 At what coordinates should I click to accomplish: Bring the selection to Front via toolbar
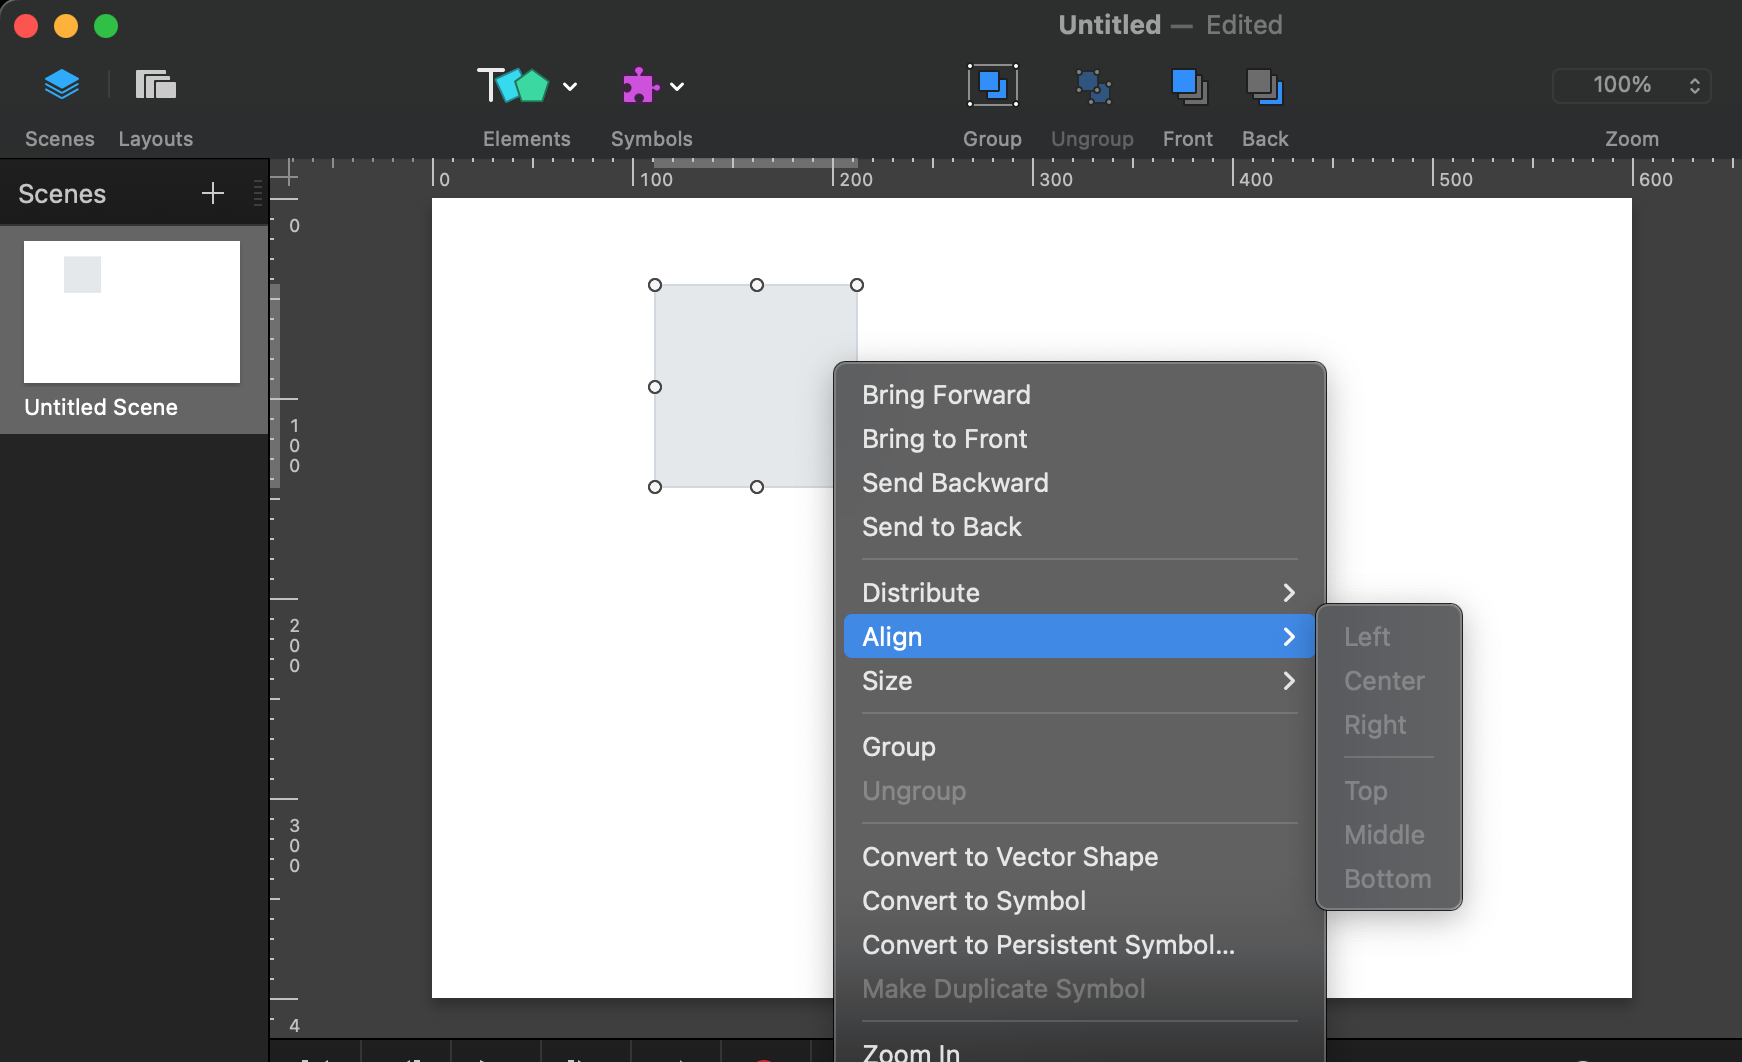(1187, 85)
